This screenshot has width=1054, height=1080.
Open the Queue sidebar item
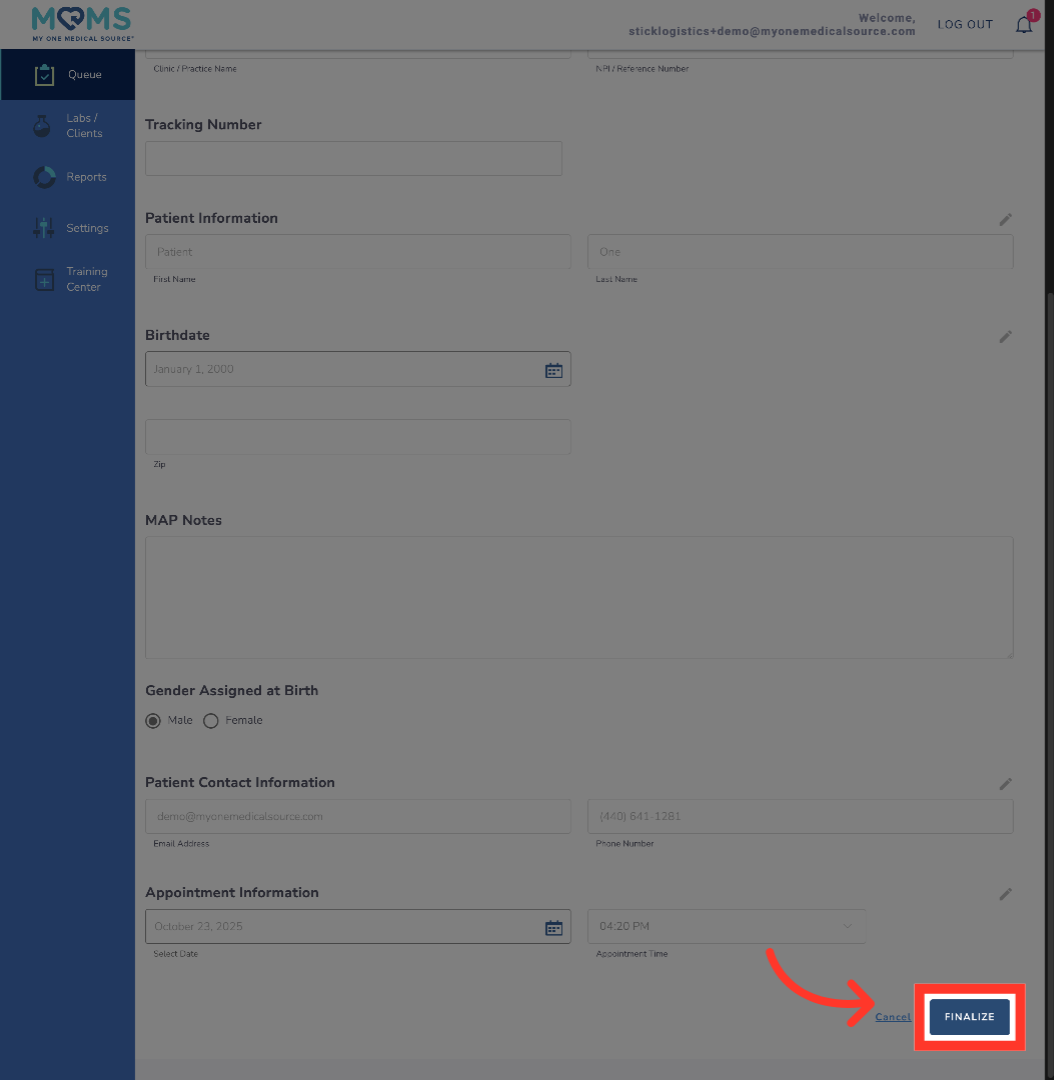[x=68, y=74]
